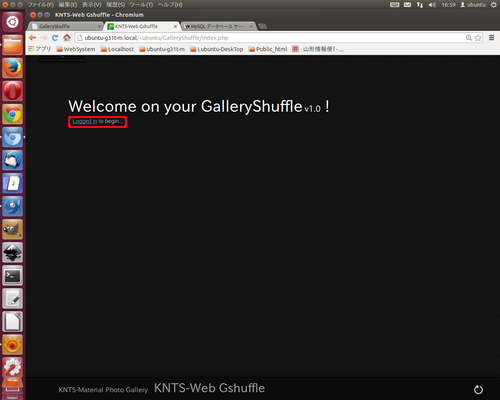This screenshot has width=500, height=400.
Task: Open the Public_html bookmark folder
Action: point(268,49)
